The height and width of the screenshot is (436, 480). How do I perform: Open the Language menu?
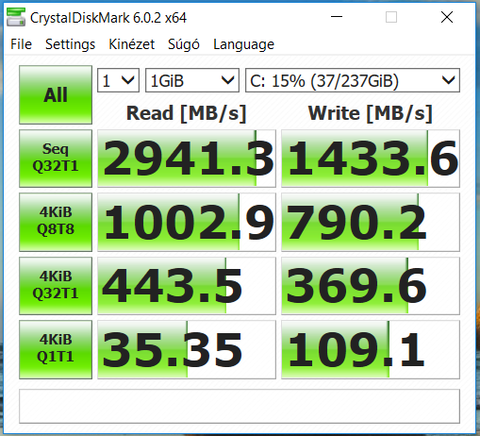click(x=244, y=44)
